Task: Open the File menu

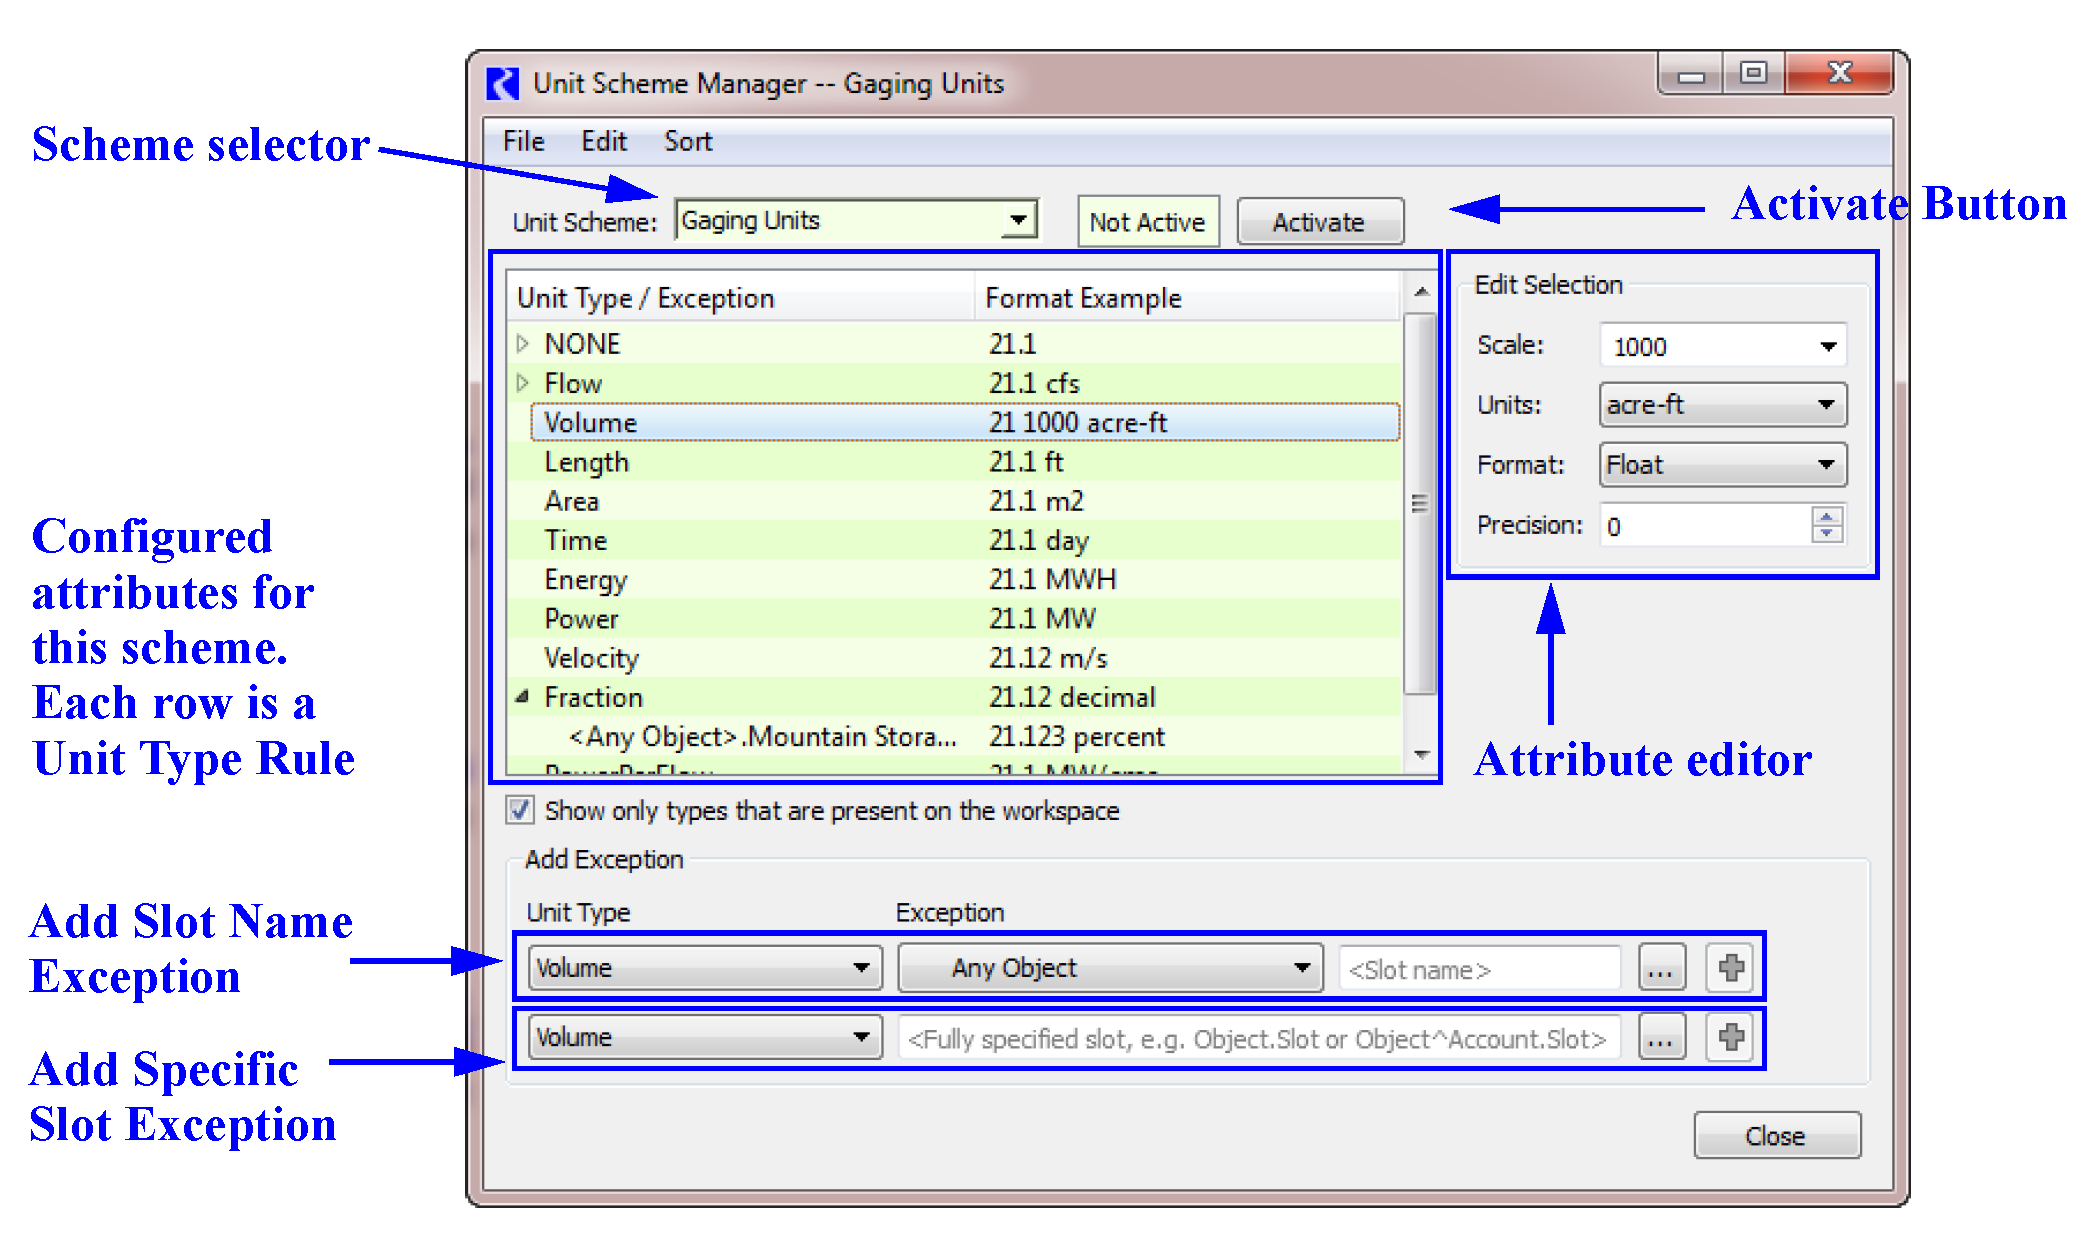Action: point(523,142)
